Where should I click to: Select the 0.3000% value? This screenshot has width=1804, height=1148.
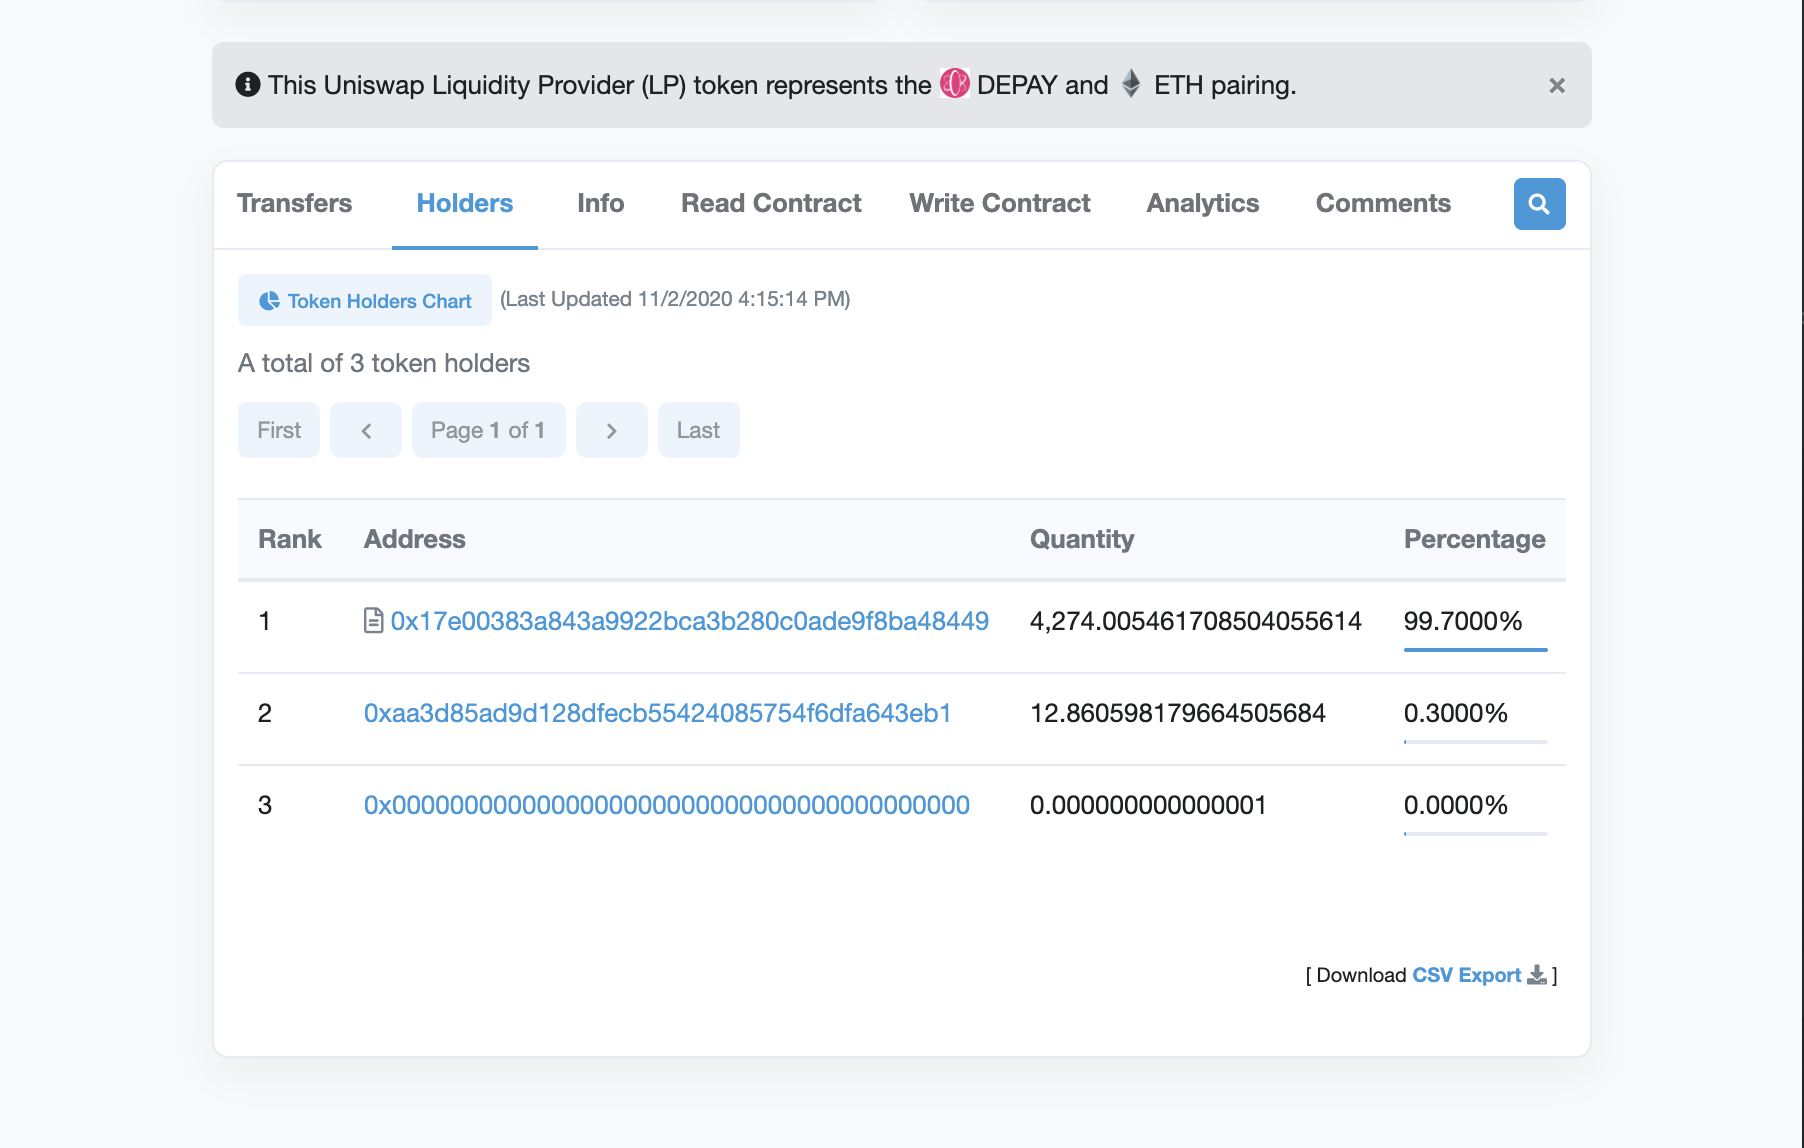click(x=1456, y=713)
